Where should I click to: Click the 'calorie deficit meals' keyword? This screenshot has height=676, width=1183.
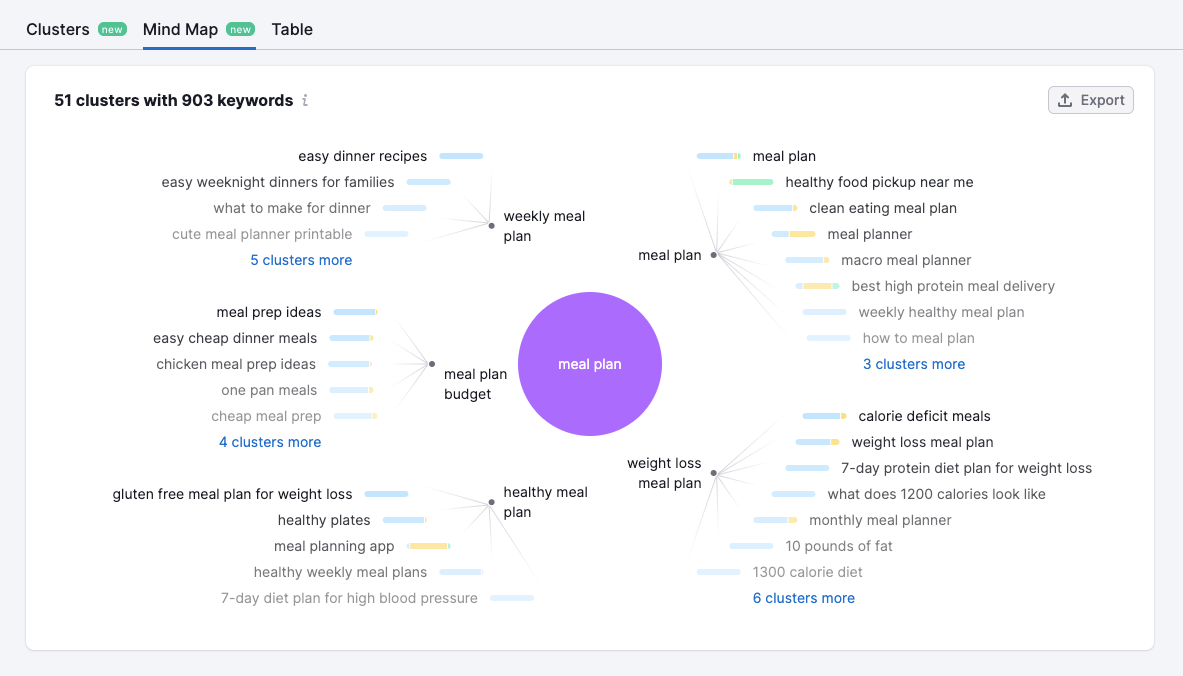pos(924,416)
